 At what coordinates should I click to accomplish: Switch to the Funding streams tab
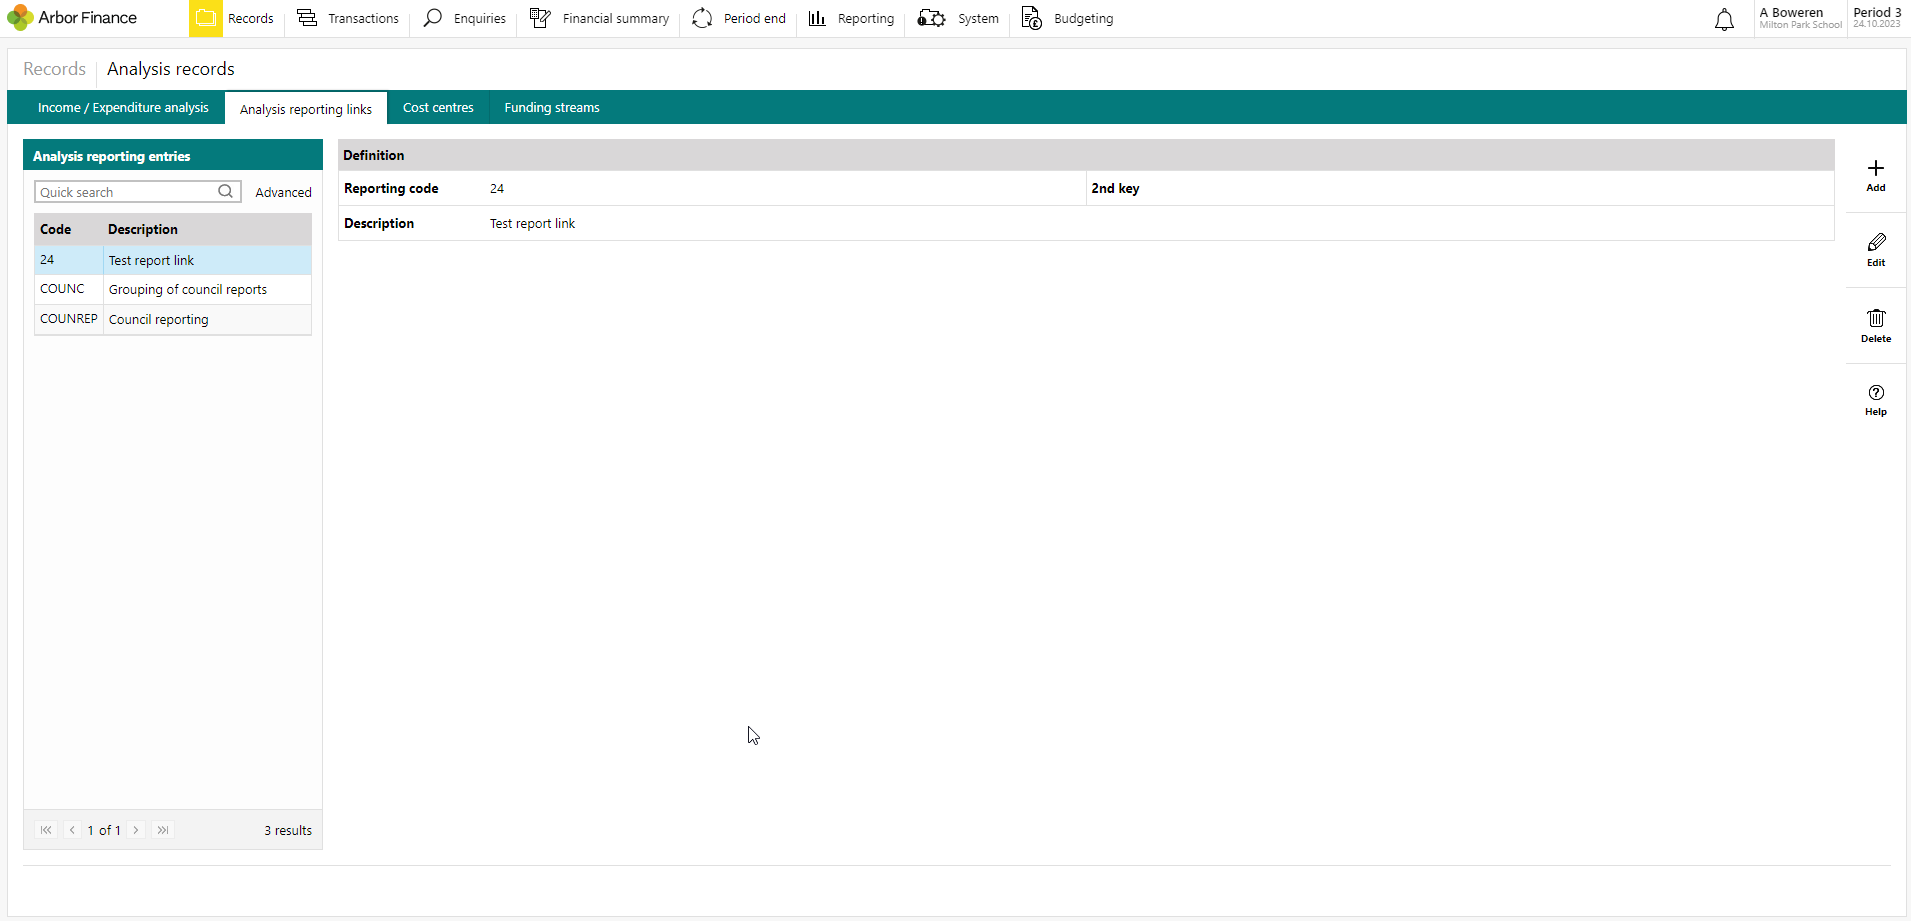point(552,107)
